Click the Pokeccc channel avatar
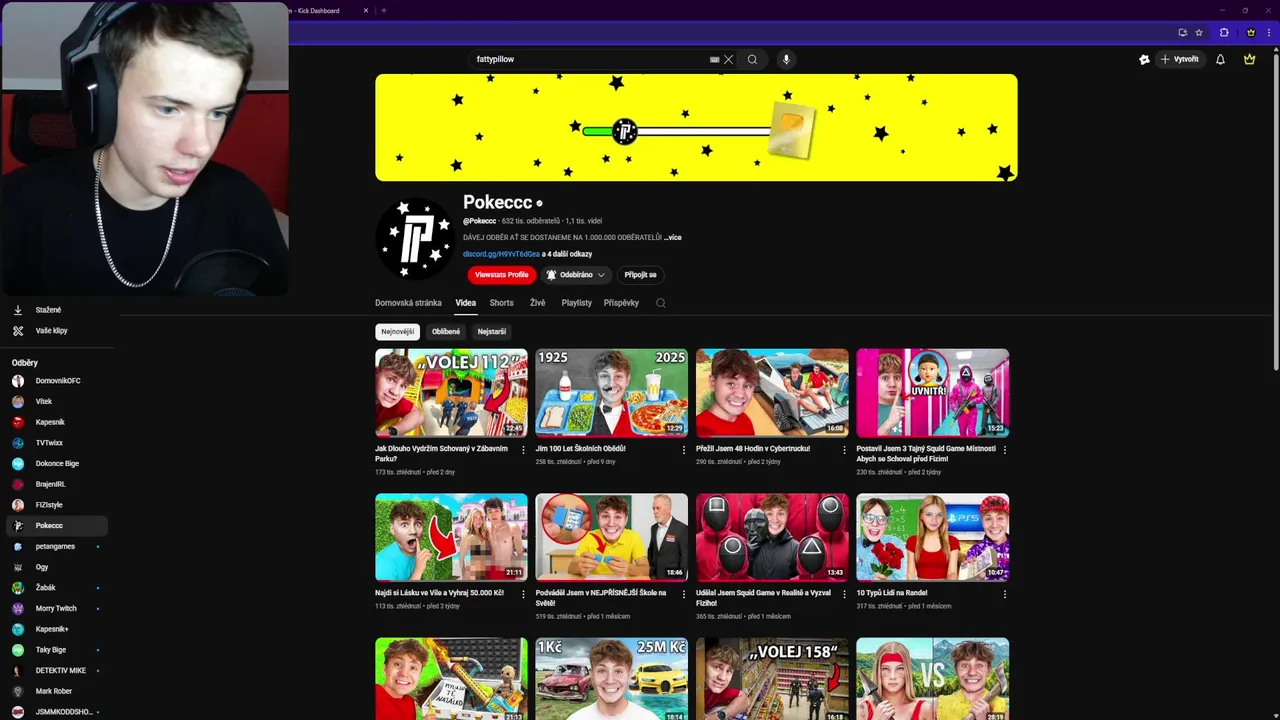The image size is (1280, 720). (415, 239)
